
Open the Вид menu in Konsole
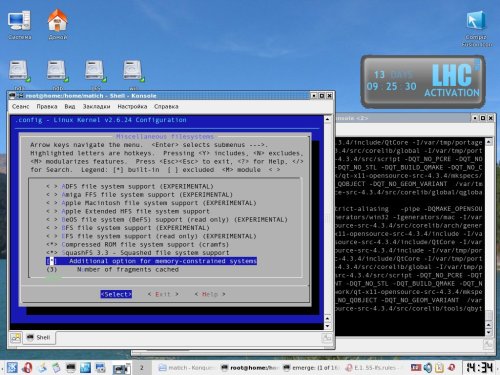[70, 107]
